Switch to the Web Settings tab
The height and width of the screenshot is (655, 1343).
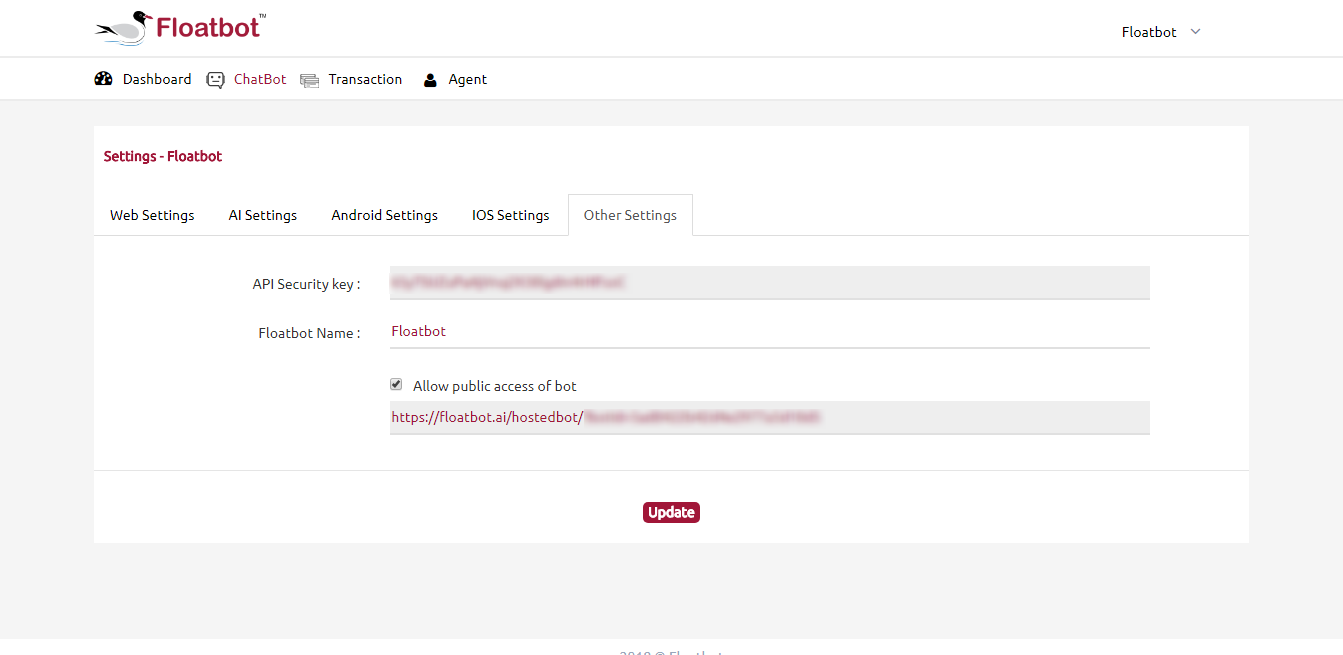click(x=152, y=214)
